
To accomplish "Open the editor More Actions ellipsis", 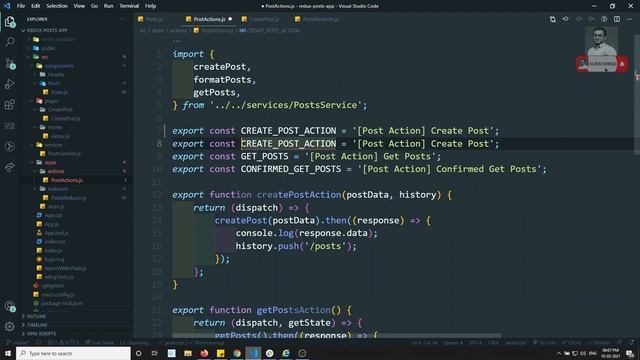I will click(629, 19).
